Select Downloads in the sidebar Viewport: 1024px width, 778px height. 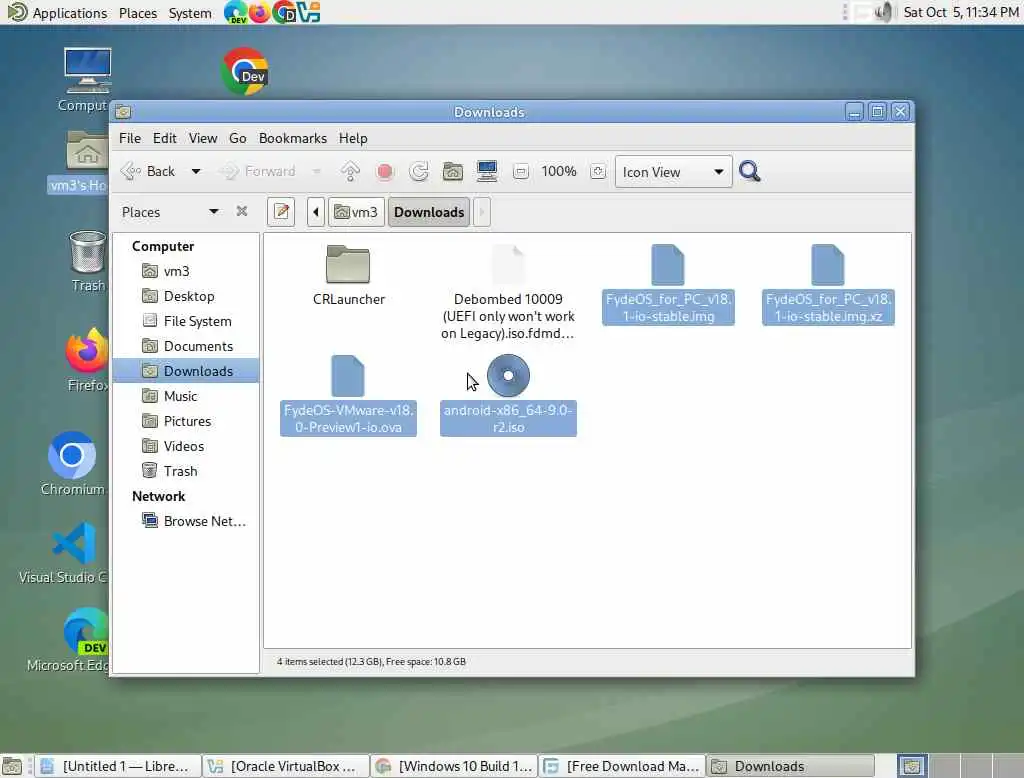[186, 371]
